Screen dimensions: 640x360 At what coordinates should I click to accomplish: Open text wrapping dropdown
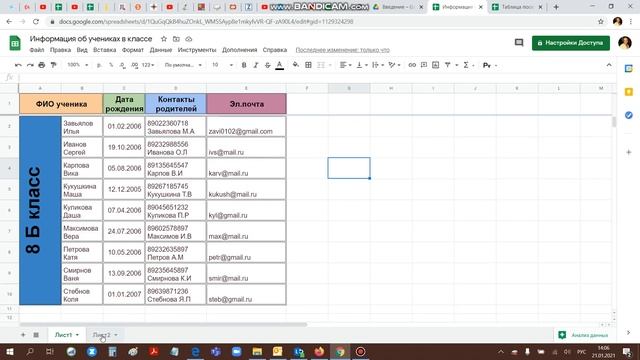(x=378, y=65)
